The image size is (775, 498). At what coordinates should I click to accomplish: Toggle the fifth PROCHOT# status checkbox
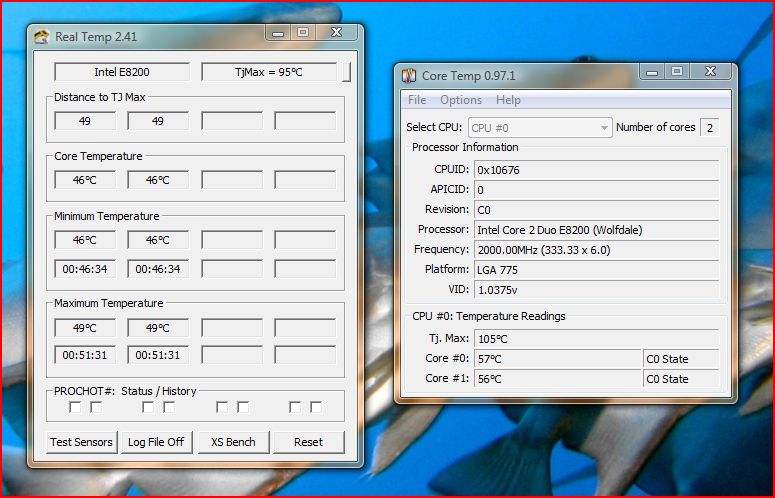222,407
